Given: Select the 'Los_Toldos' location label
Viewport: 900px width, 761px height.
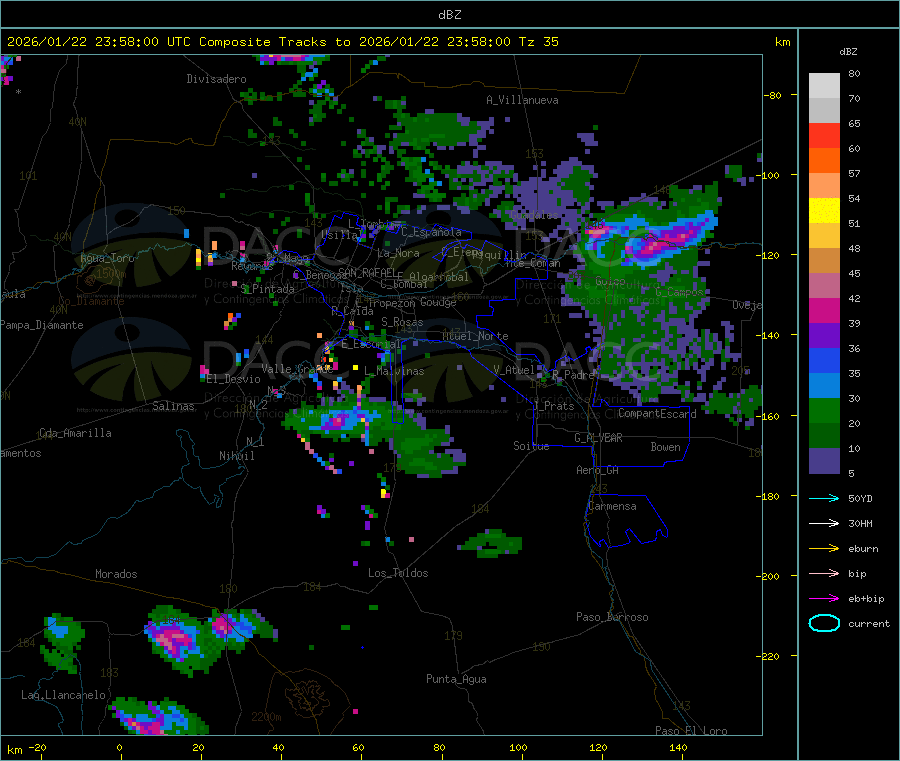Looking at the screenshot, I should pyautogui.click(x=398, y=573).
